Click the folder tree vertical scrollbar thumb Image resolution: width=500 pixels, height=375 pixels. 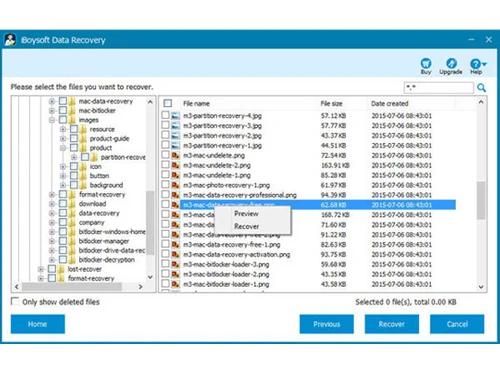[x=150, y=223]
